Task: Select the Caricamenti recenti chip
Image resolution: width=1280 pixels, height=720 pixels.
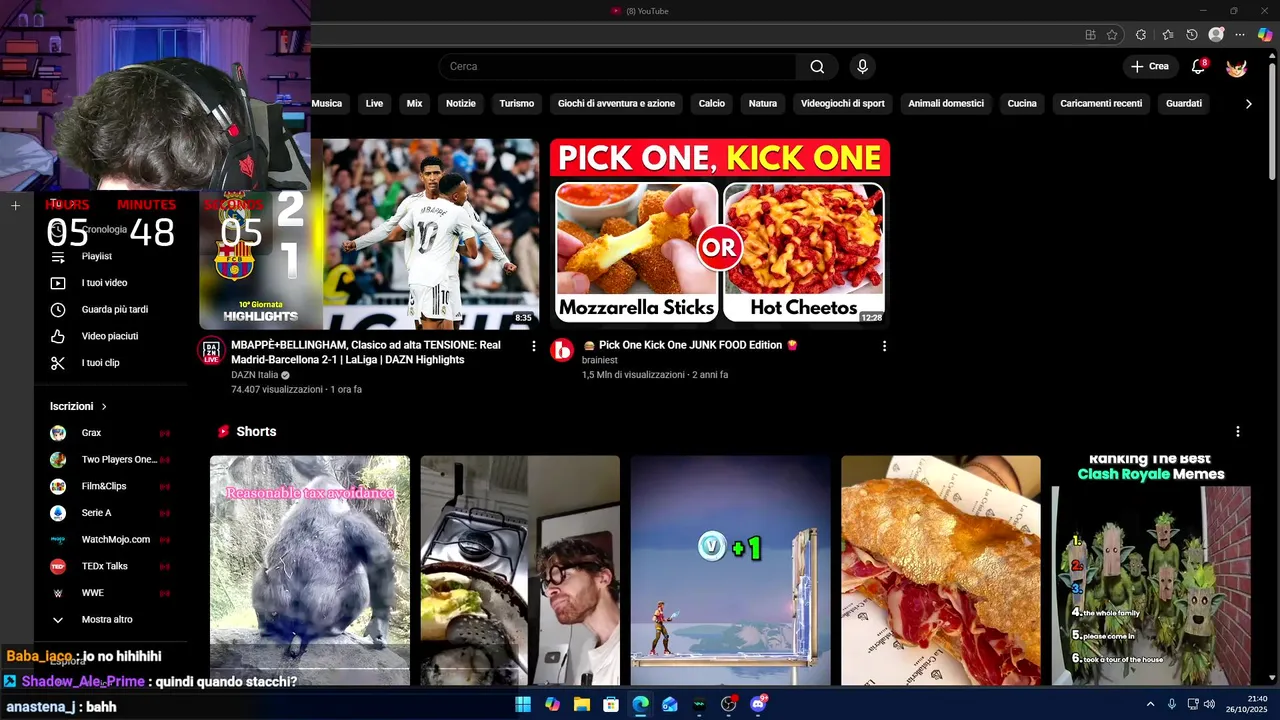Action: click(x=1101, y=104)
